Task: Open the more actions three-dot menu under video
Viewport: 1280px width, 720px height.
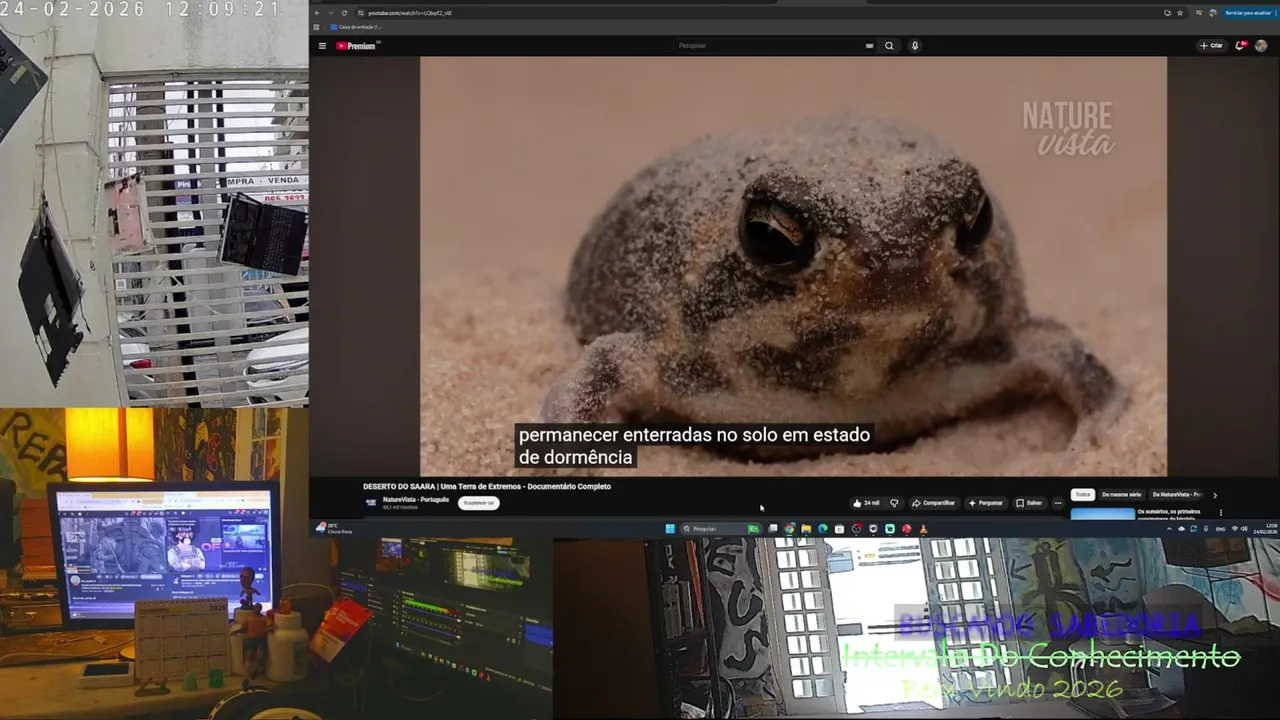Action: 1058,503
